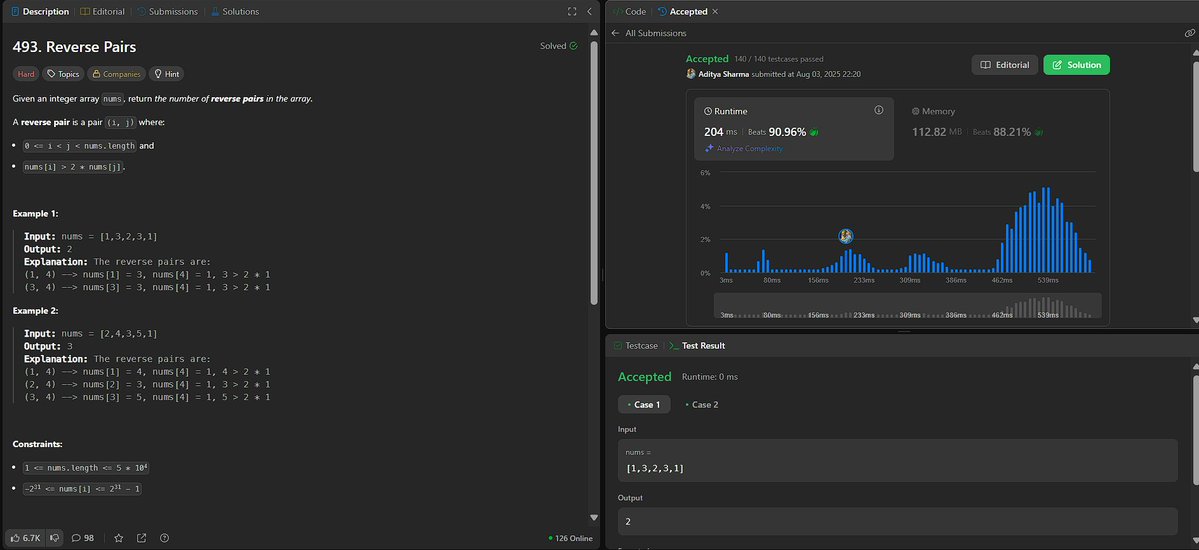Select Case 2 test result

pyautogui.click(x=701, y=405)
